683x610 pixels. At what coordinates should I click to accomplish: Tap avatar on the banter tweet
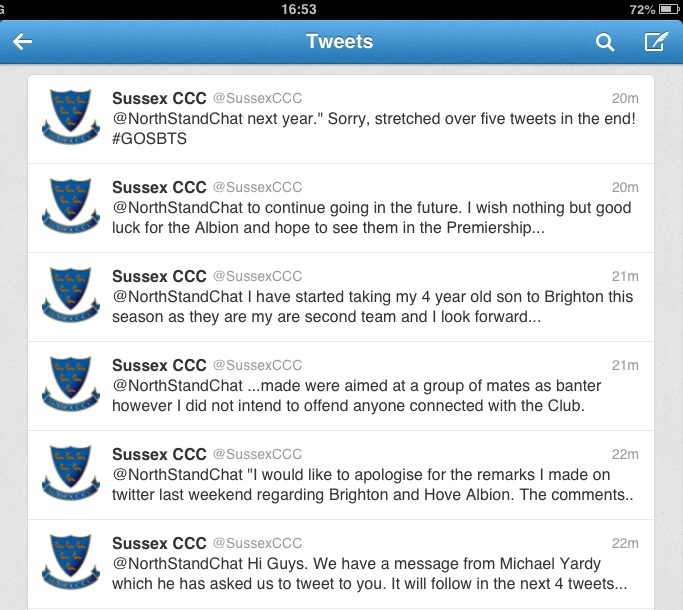[x=71, y=383]
